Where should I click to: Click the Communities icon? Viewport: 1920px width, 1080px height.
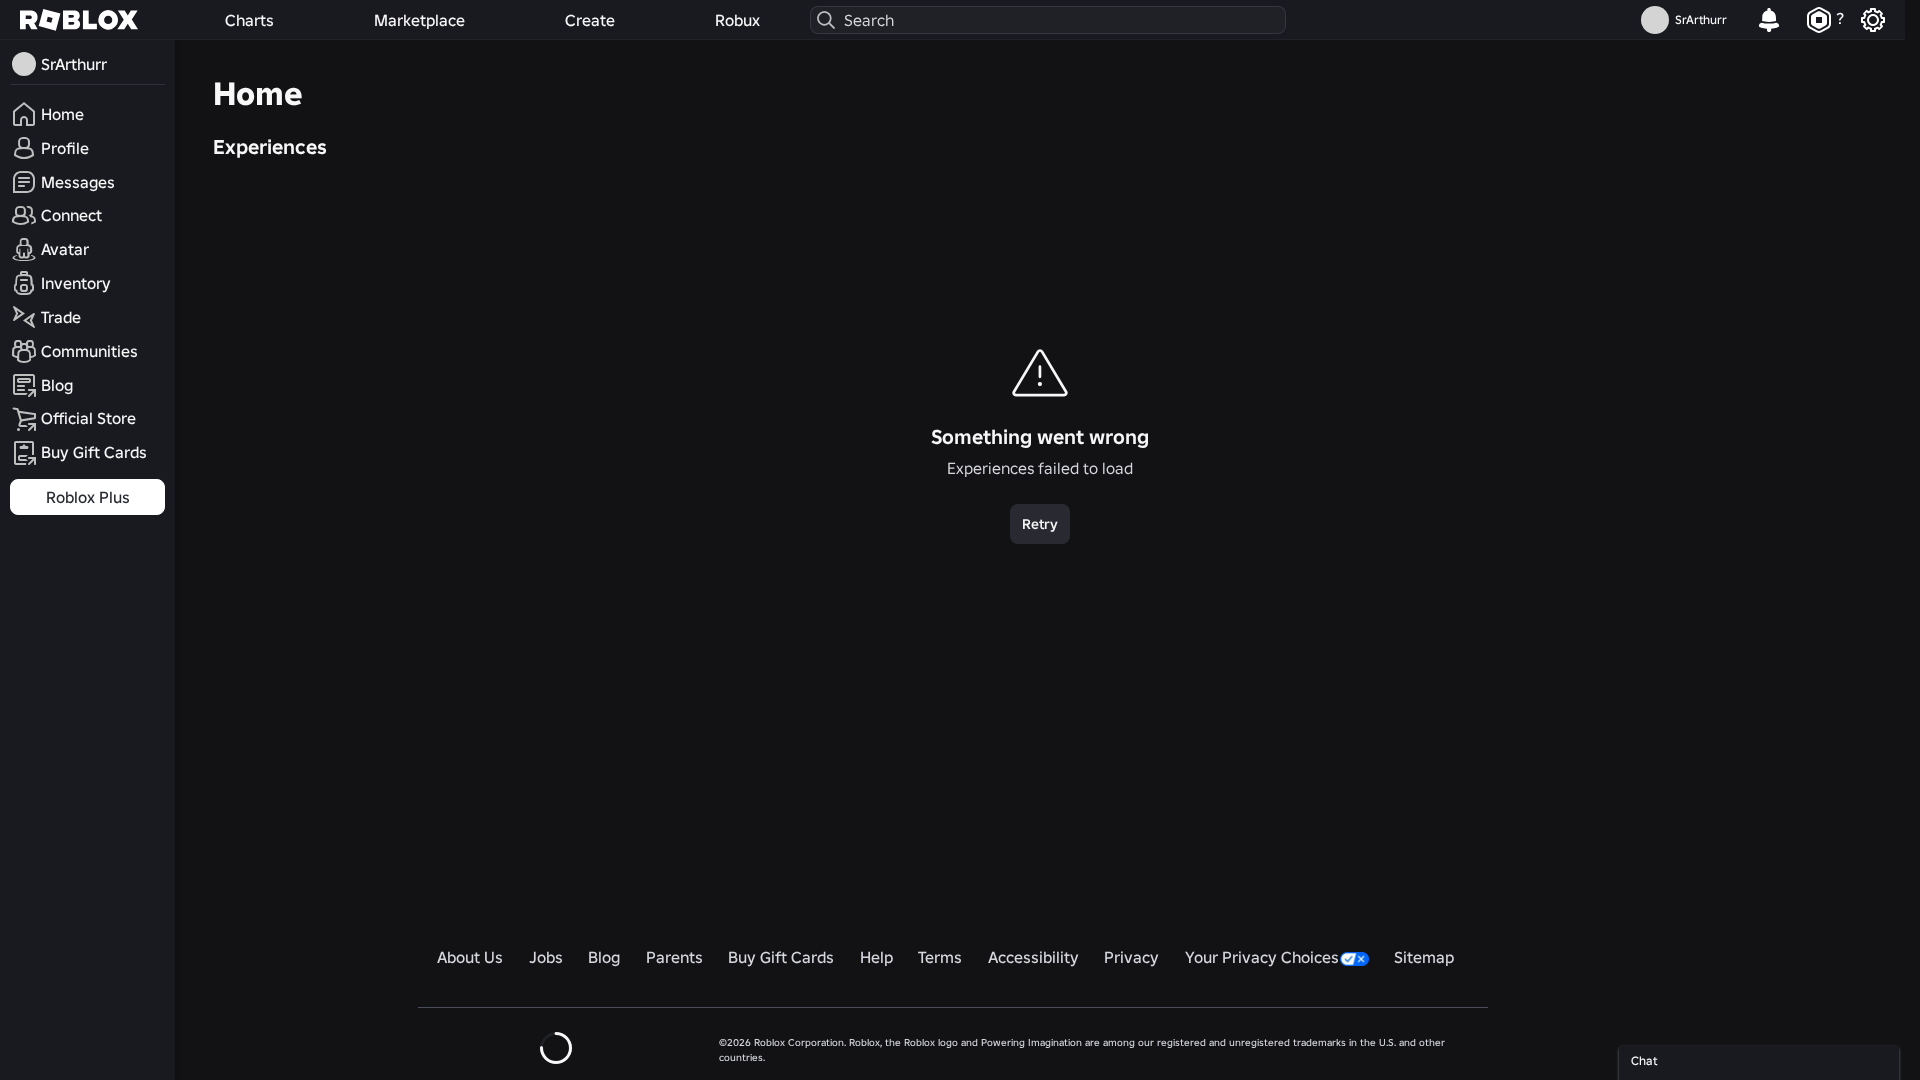point(24,351)
